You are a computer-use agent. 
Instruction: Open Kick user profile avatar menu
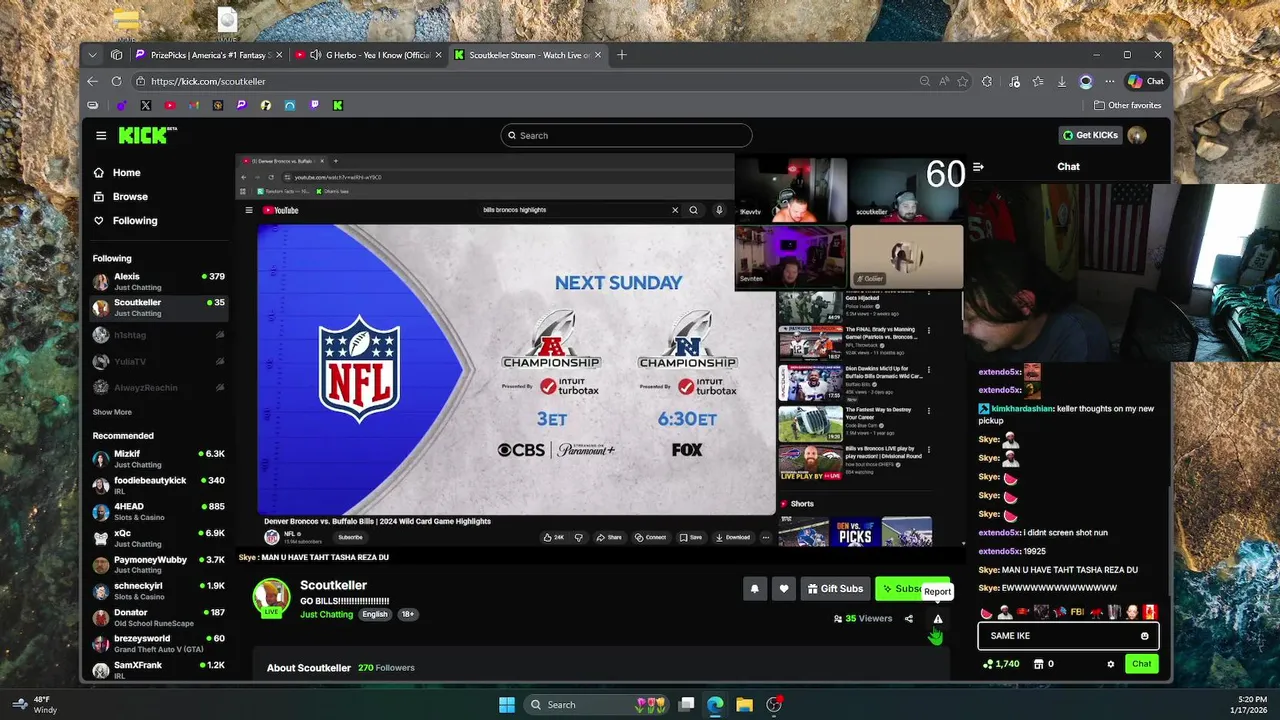(x=1136, y=135)
